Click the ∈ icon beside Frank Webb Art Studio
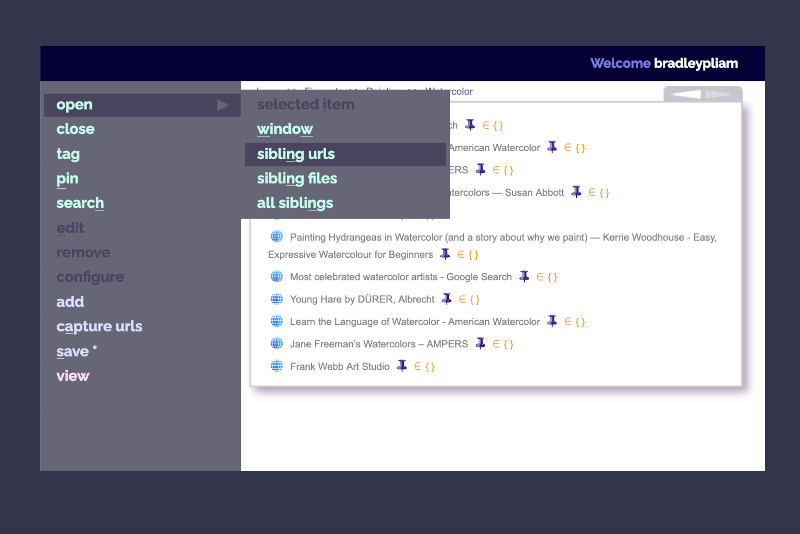 [417, 366]
